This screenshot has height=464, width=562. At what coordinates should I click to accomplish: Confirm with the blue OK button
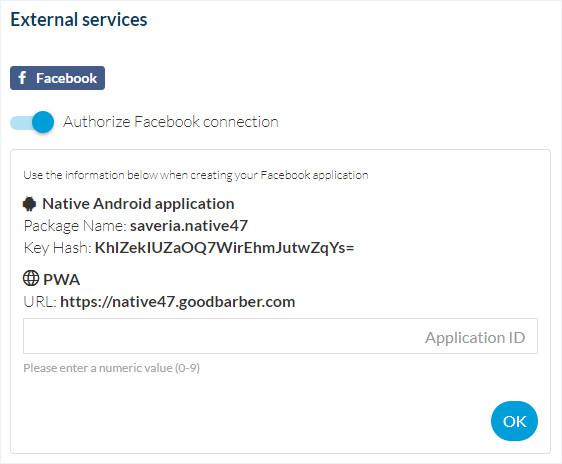tap(514, 421)
